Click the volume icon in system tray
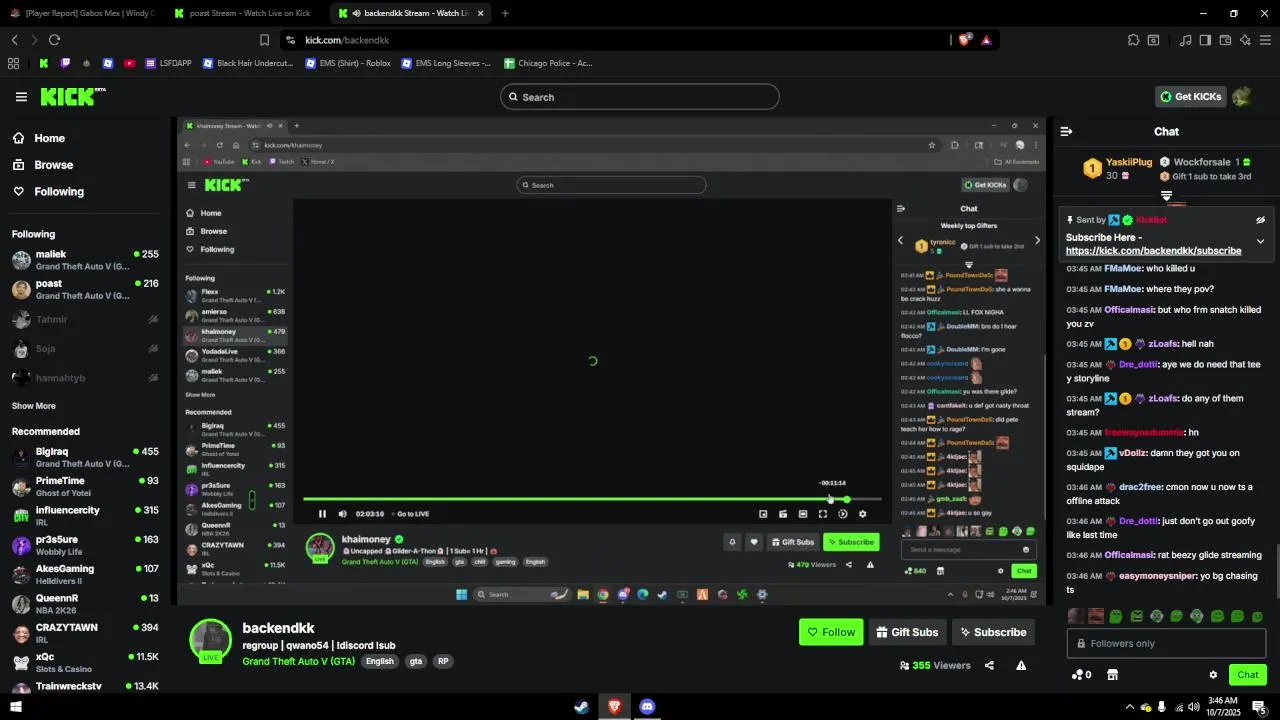Image resolution: width=1280 pixels, height=720 pixels. (x=1194, y=707)
